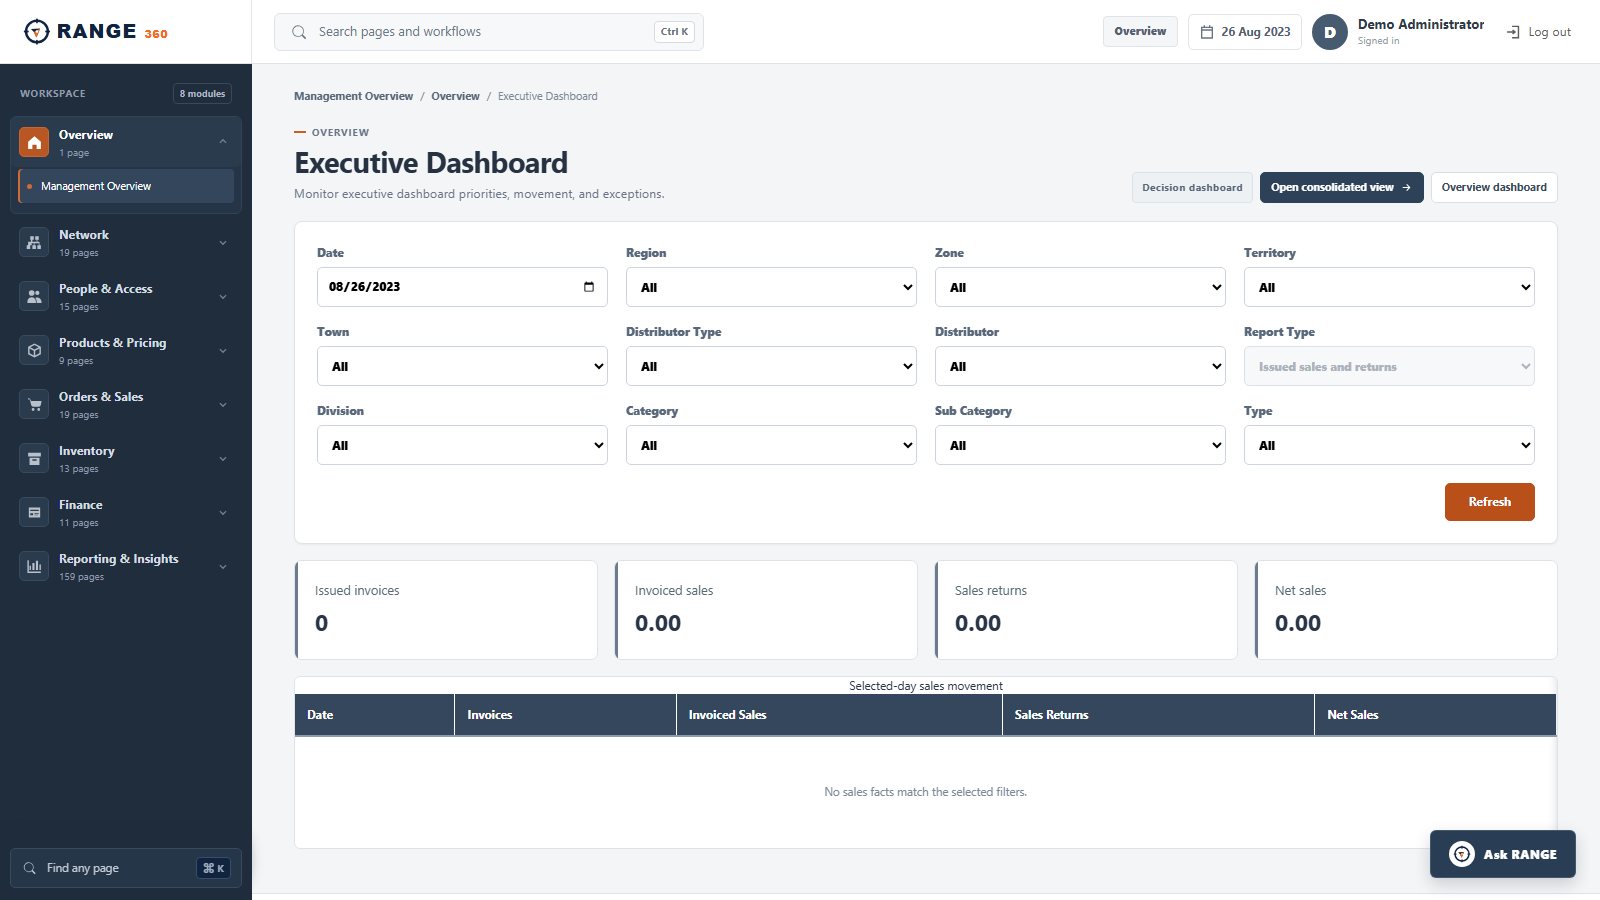Expand the Network sidebar section
1600x900 pixels.
(223, 243)
